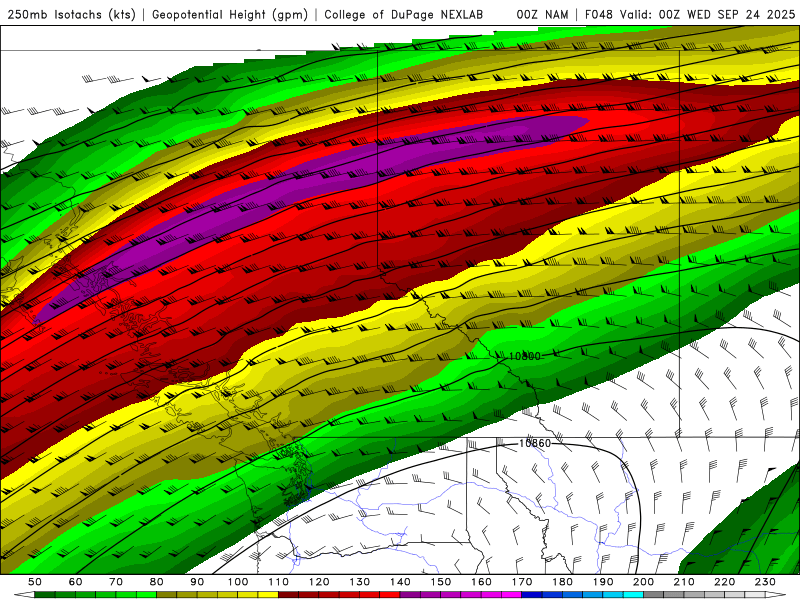Image resolution: width=800 pixels, height=600 pixels.
Task: Click 'Valid: 00Z WED SEP 24 2025' text
Action: coord(707,15)
